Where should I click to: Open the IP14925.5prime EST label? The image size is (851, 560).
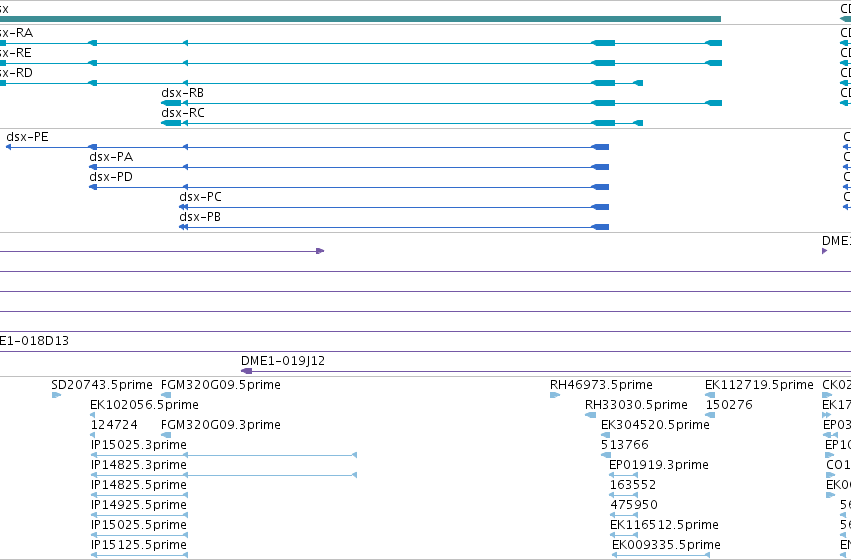pyautogui.click(x=139, y=505)
